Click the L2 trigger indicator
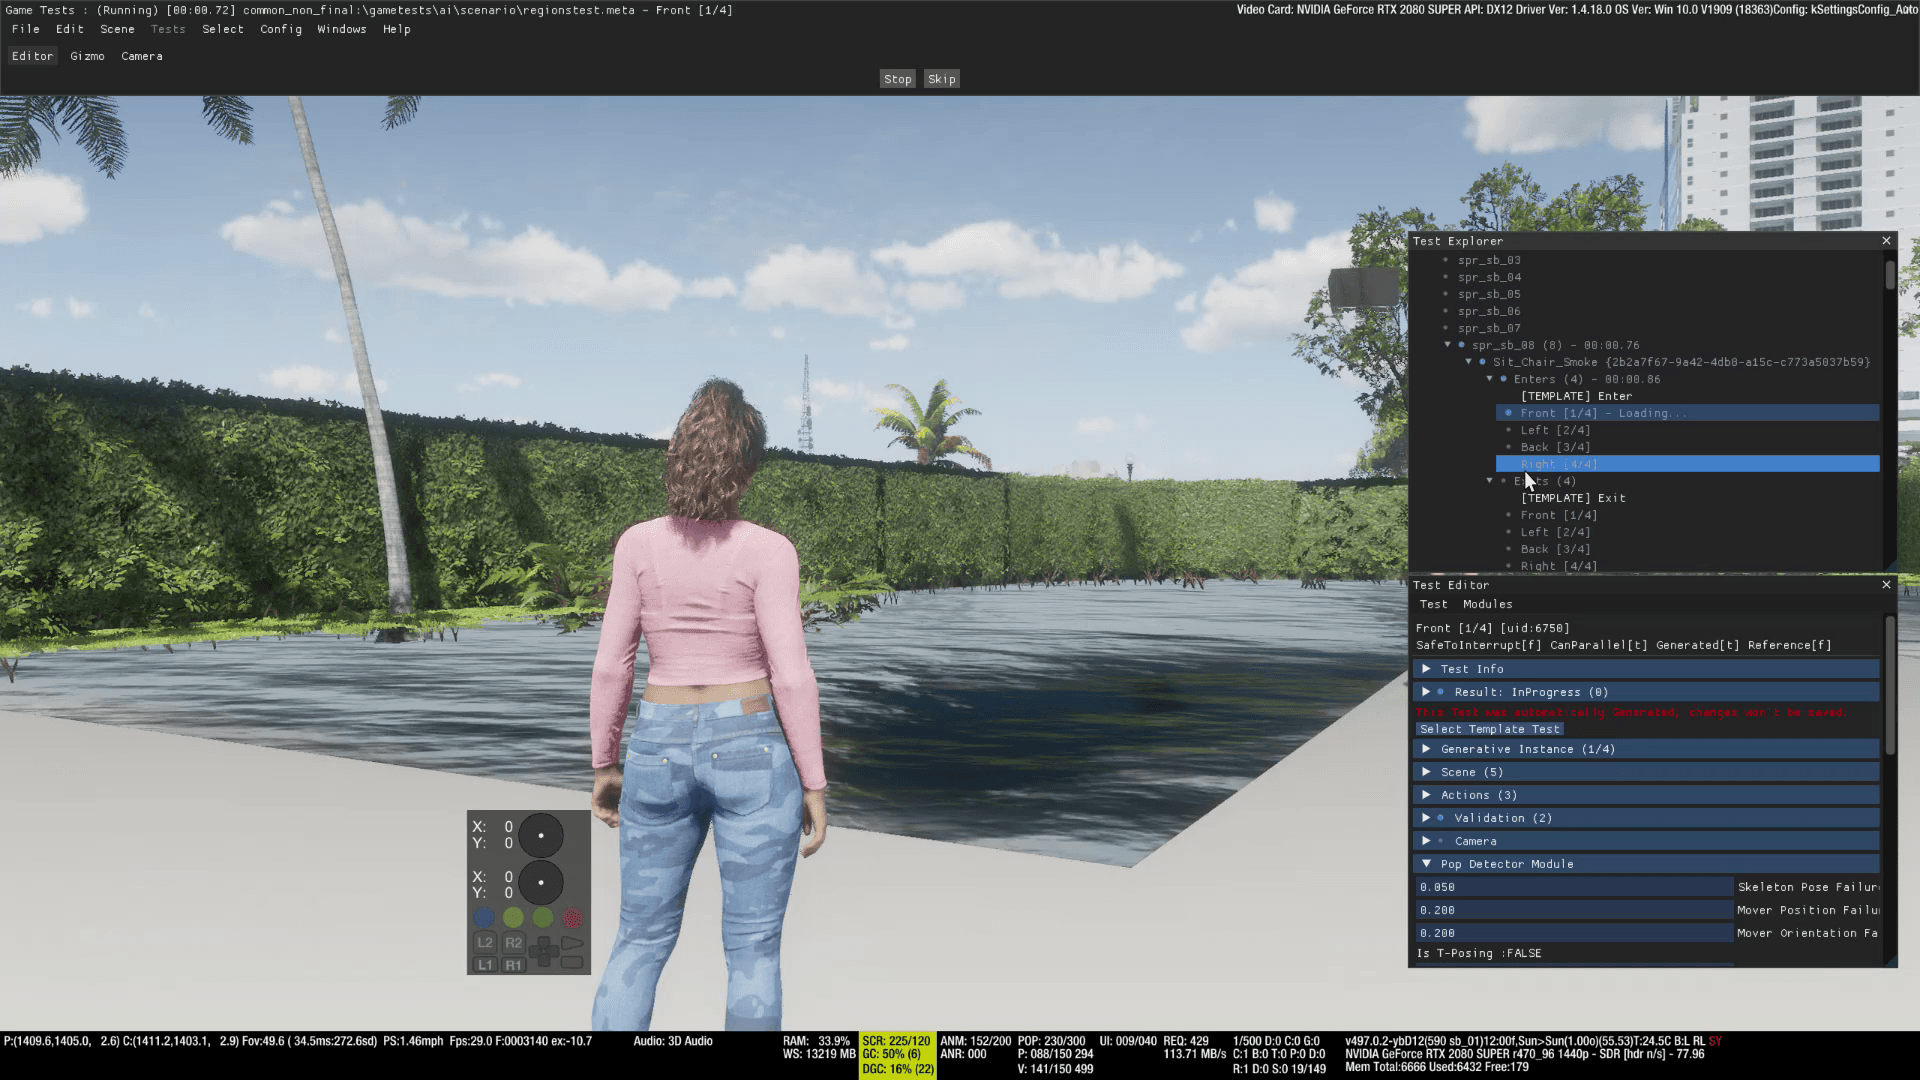The image size is (1920, 1080). [x=485, y=942]
